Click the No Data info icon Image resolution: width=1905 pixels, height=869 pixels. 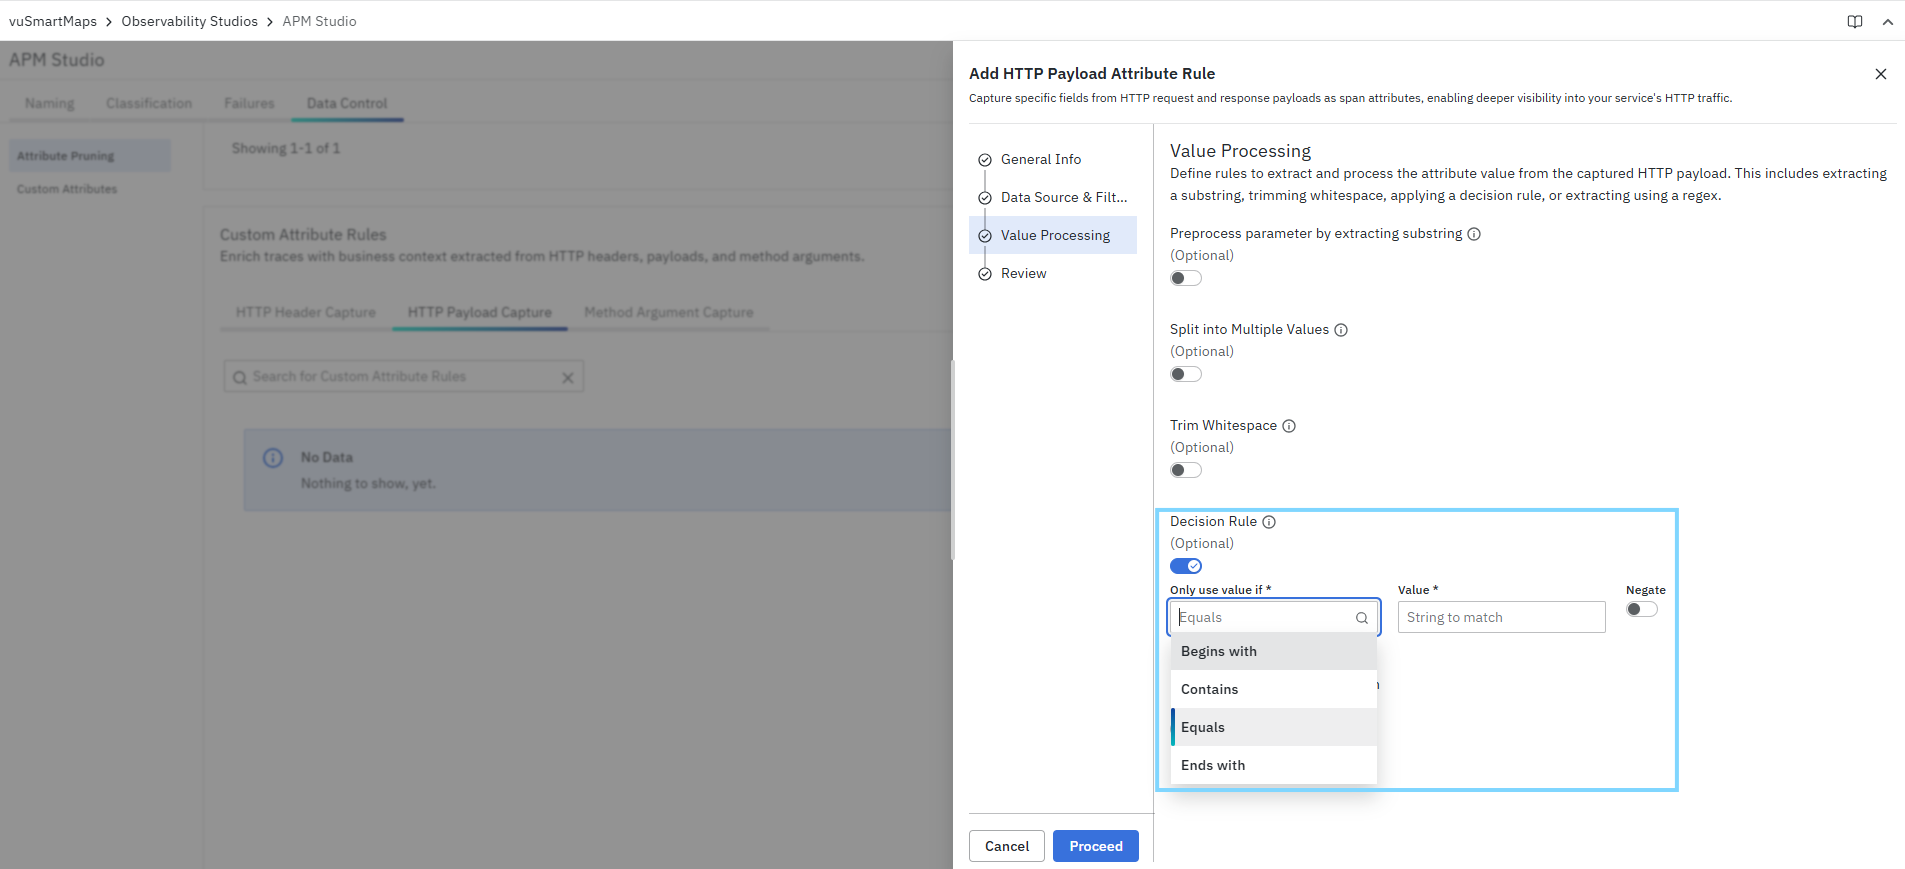tap(273, 458)
